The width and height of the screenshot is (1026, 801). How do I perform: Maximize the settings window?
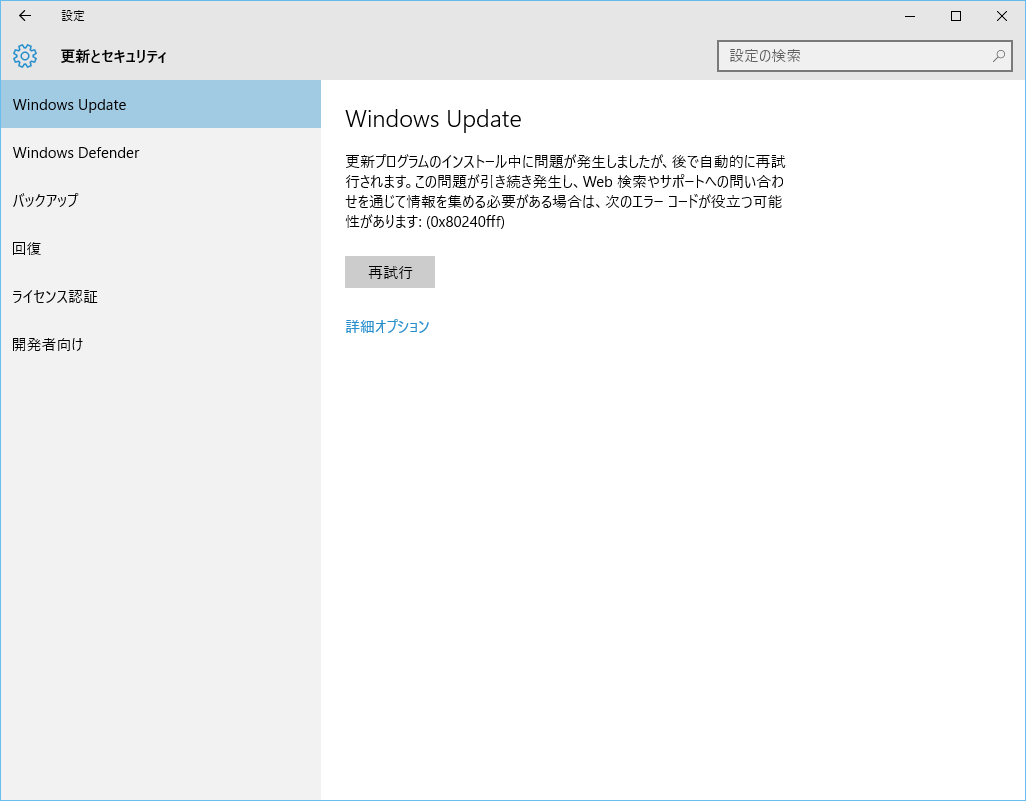956,16
